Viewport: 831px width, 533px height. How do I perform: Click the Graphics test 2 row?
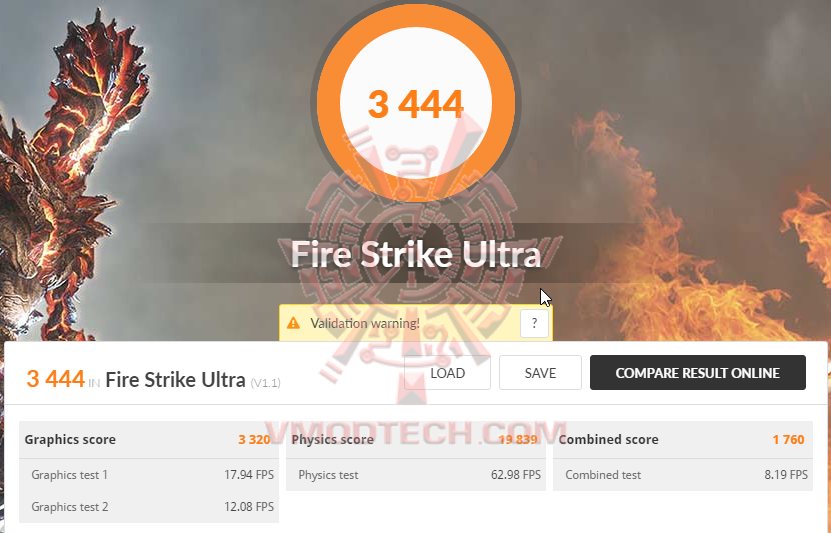[x=149, y=507]
